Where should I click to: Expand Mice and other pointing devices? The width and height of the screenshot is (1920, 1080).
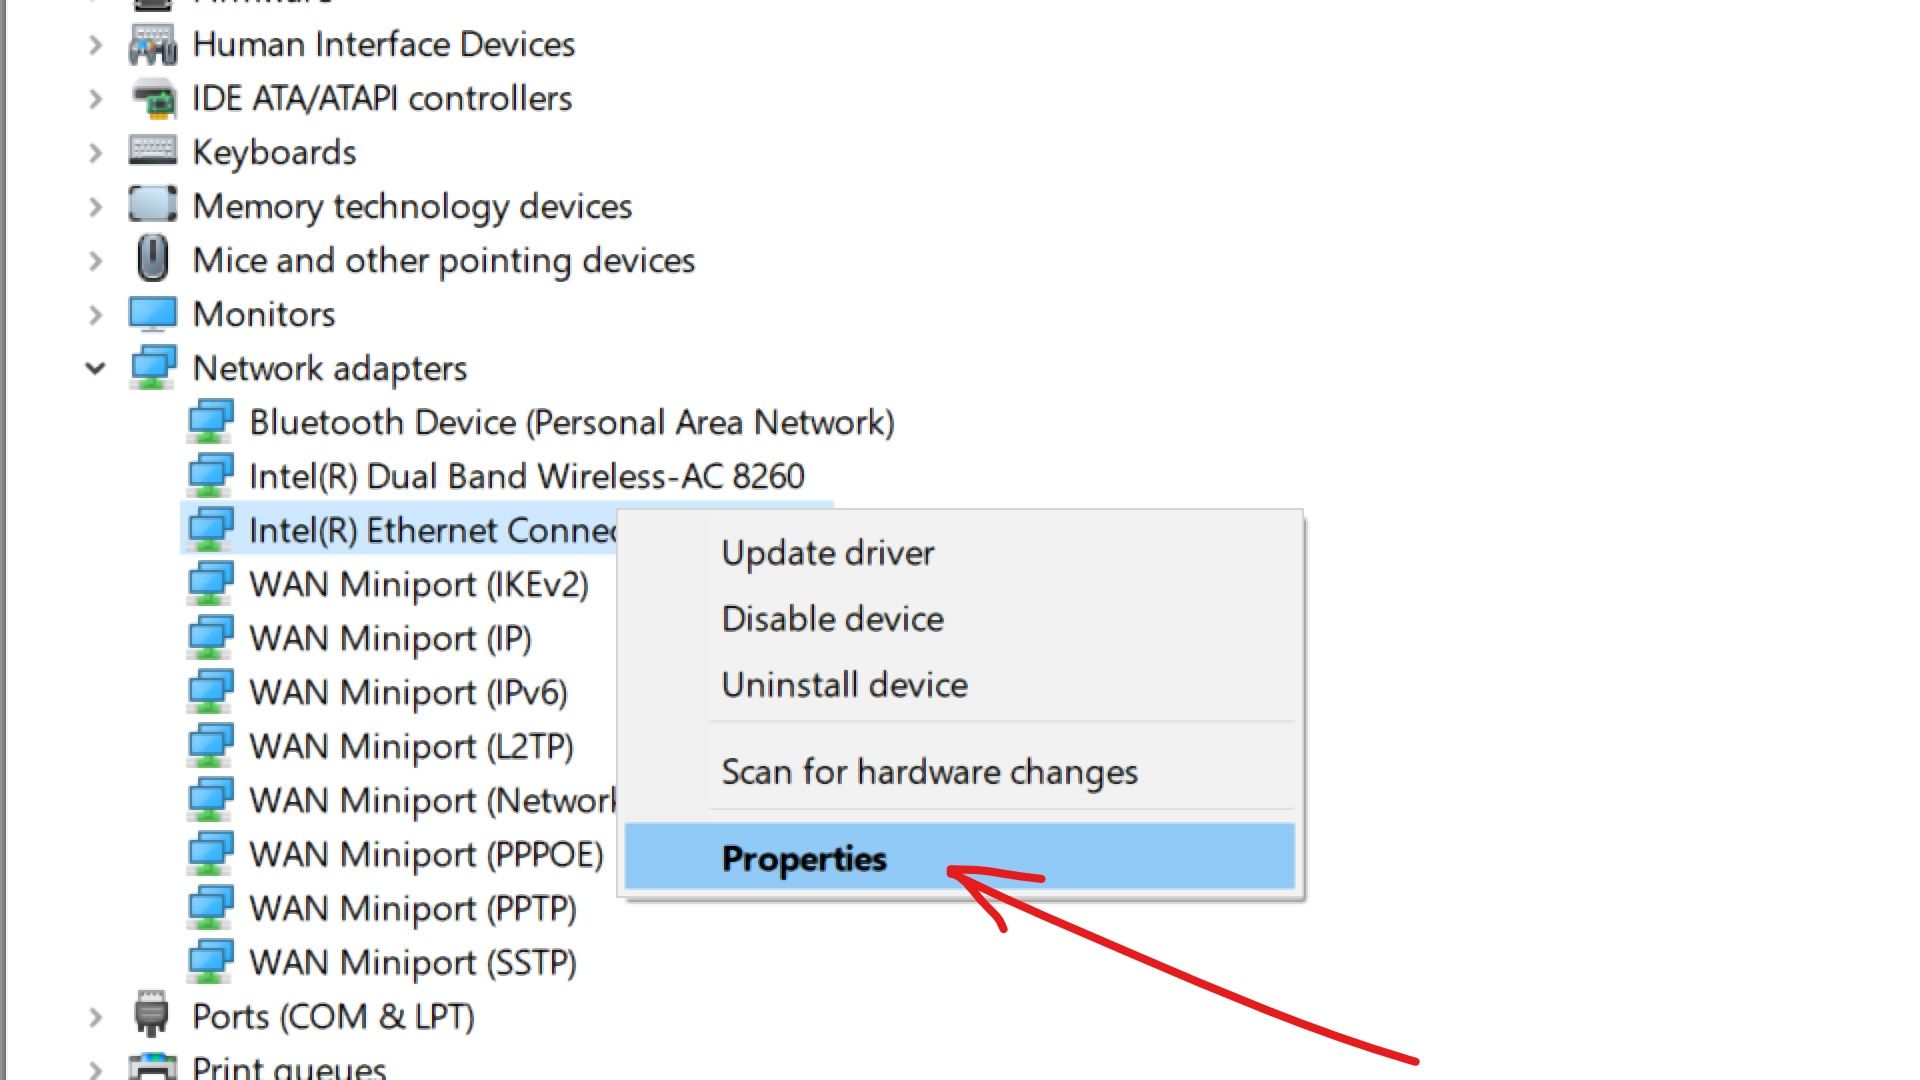tap(95, 260)
